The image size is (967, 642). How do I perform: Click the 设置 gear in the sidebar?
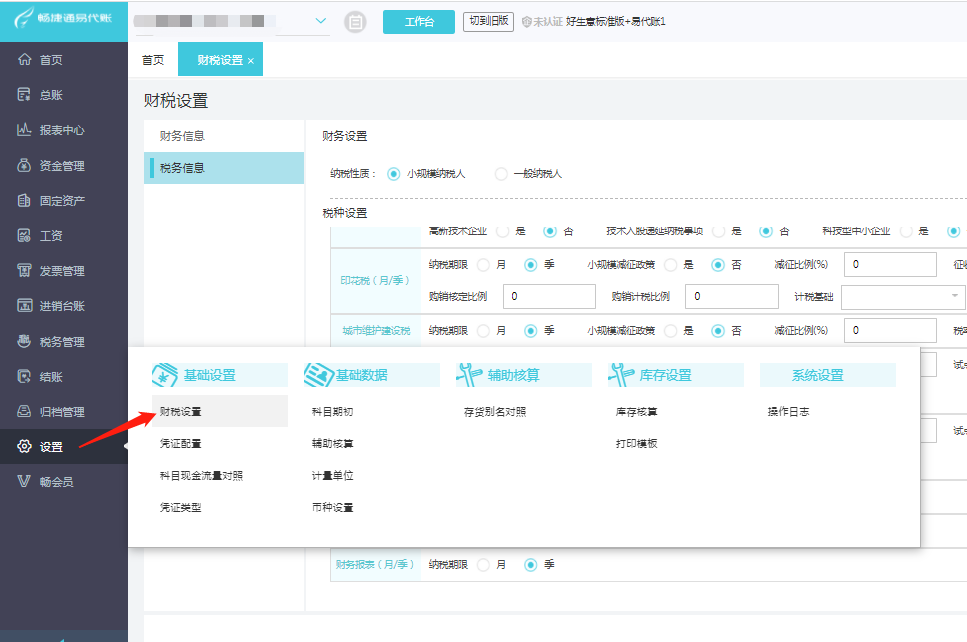click(24, 447)
